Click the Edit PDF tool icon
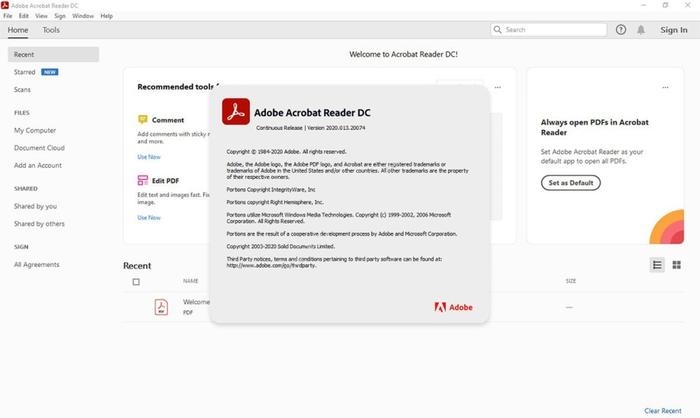This screenshot has height=418, width=700. click(x=143, y=181)
